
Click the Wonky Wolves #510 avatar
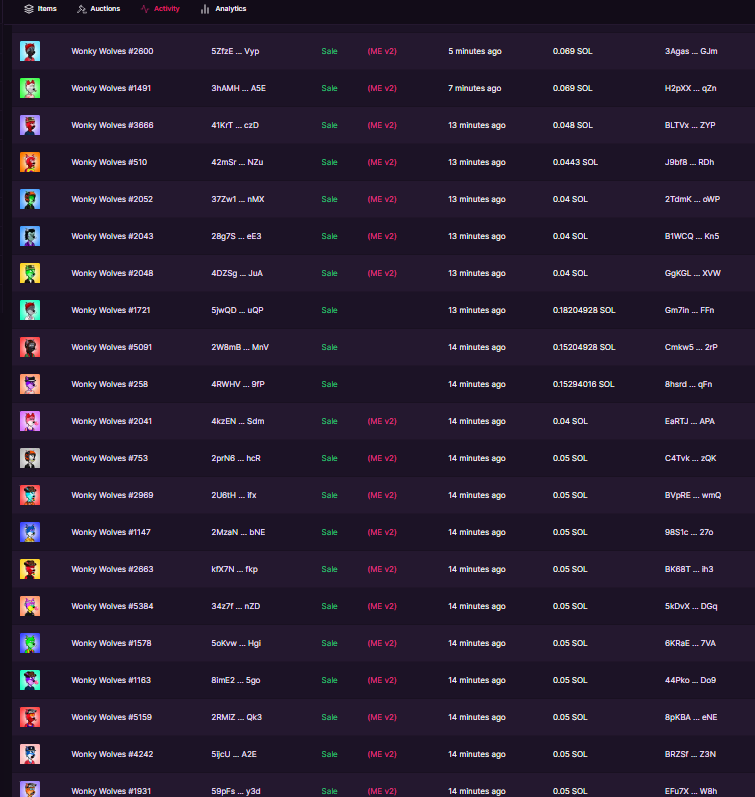click(x=30, y=162)
